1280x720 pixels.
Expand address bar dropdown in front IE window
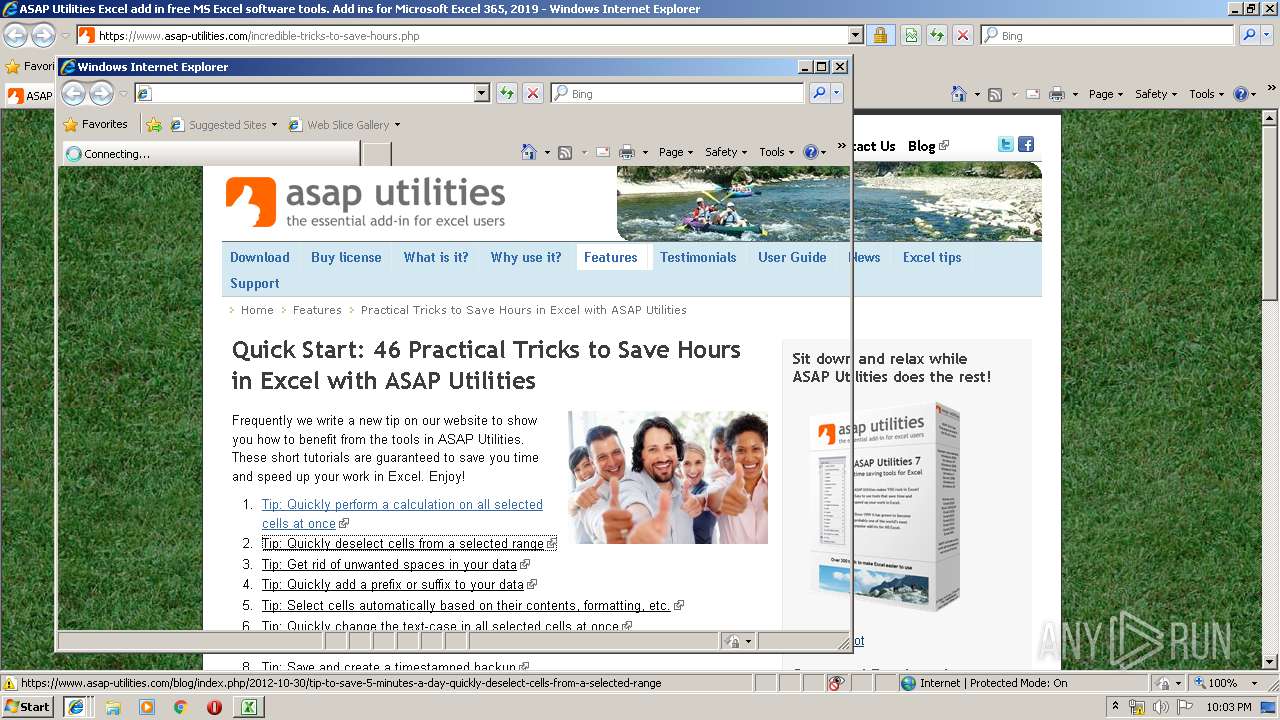coord(481,93)
